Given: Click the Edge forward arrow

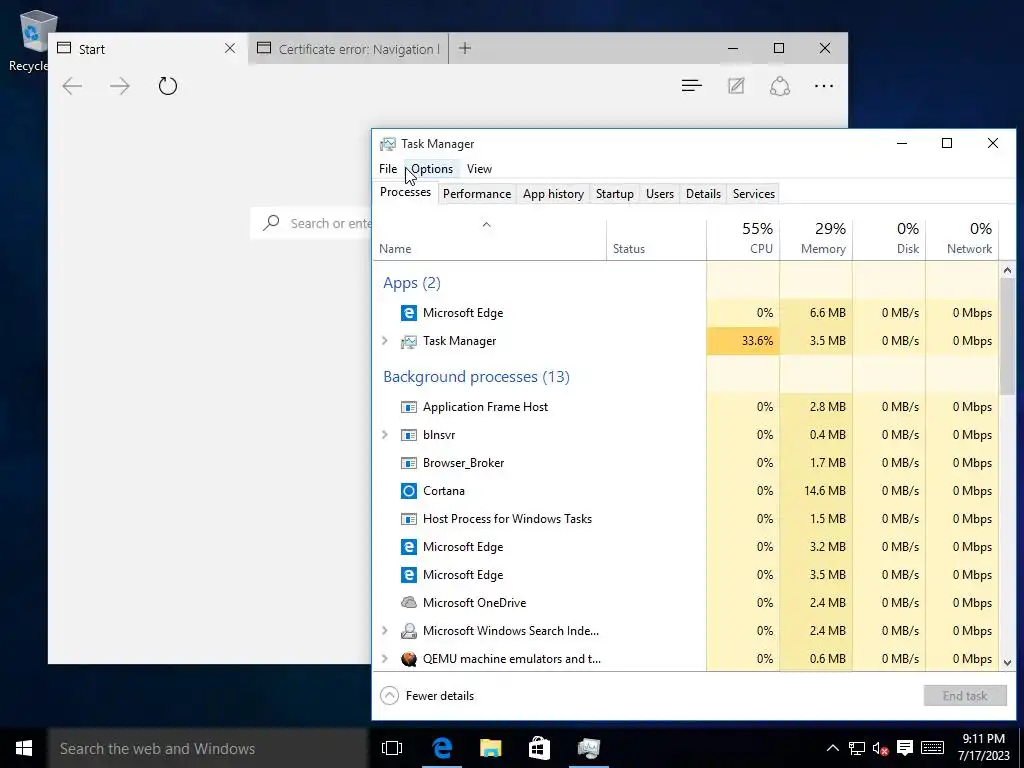Looking at the screenshot, I should (x=120, y=86).
